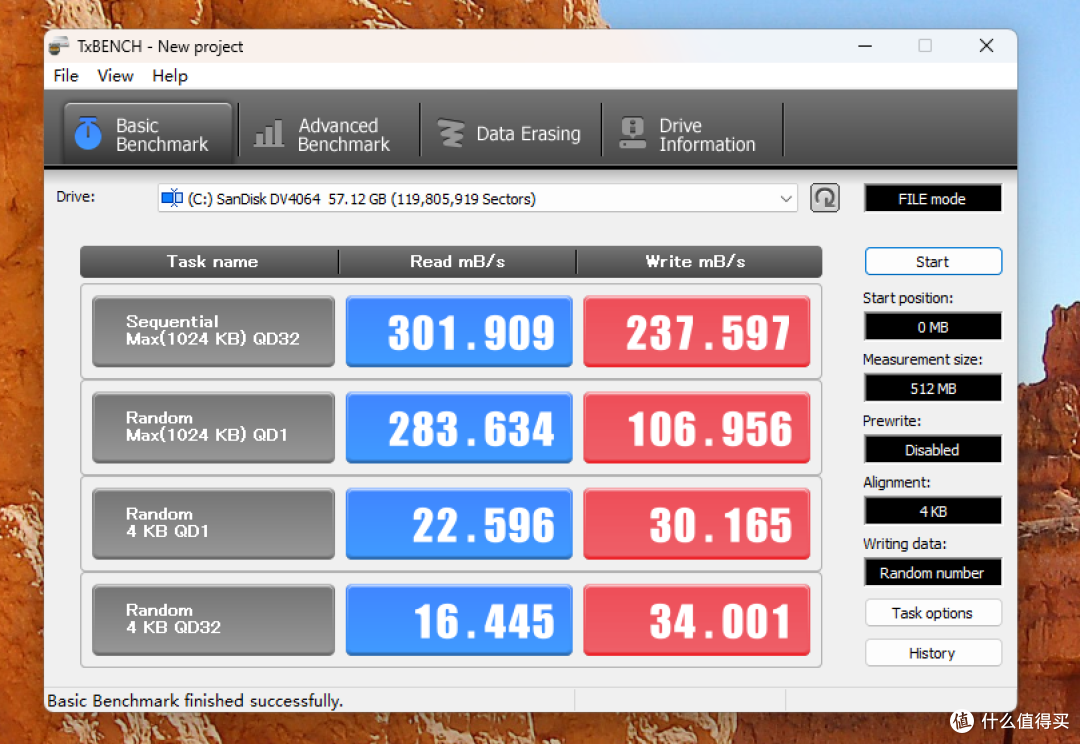Open the History window
The height and width of the screenshot is (744, 1080).
(x=933, y=653)
